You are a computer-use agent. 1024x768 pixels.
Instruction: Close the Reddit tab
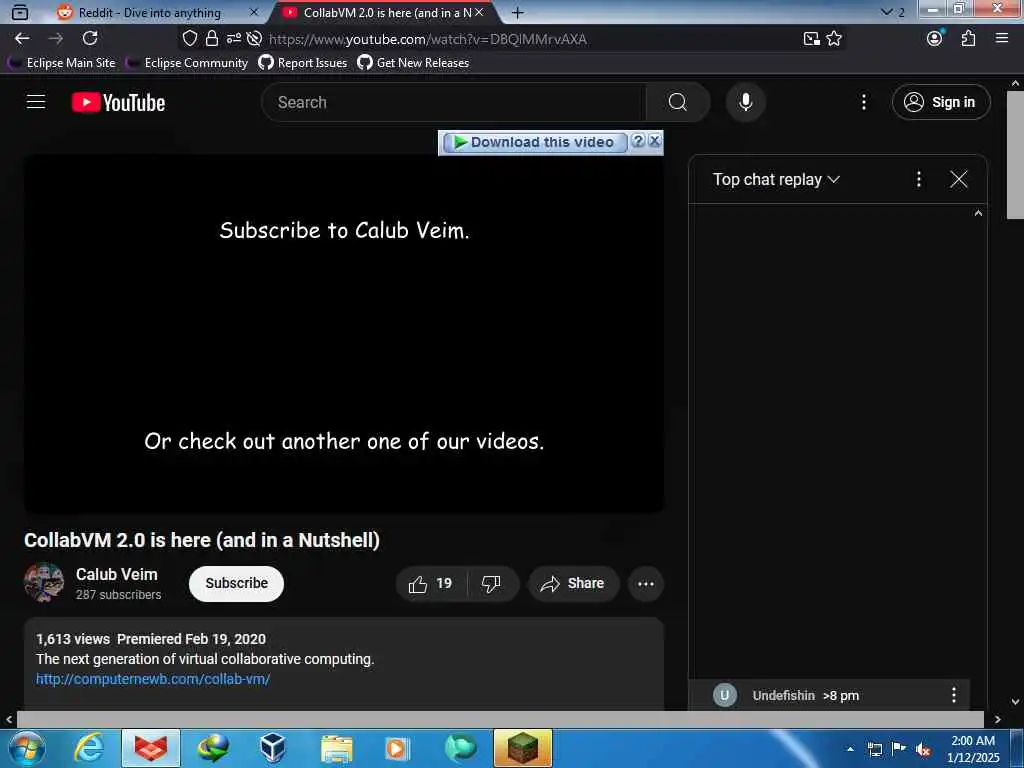pos(254,12)
